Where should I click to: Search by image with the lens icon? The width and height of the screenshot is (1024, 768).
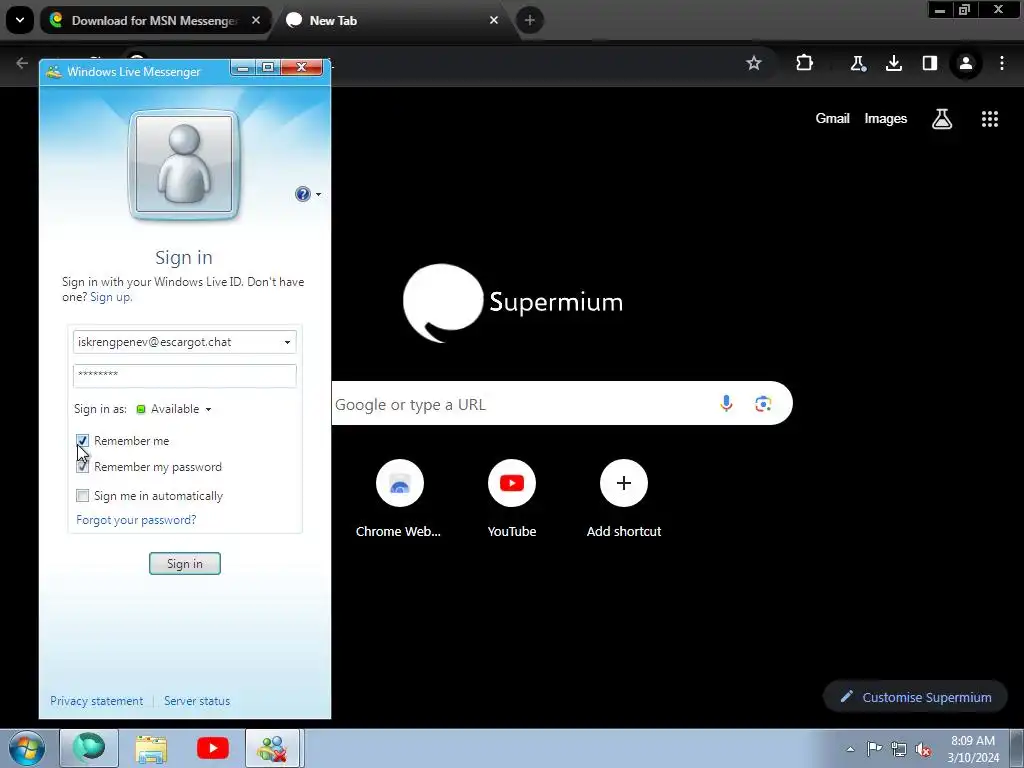[x=763, y=404]
